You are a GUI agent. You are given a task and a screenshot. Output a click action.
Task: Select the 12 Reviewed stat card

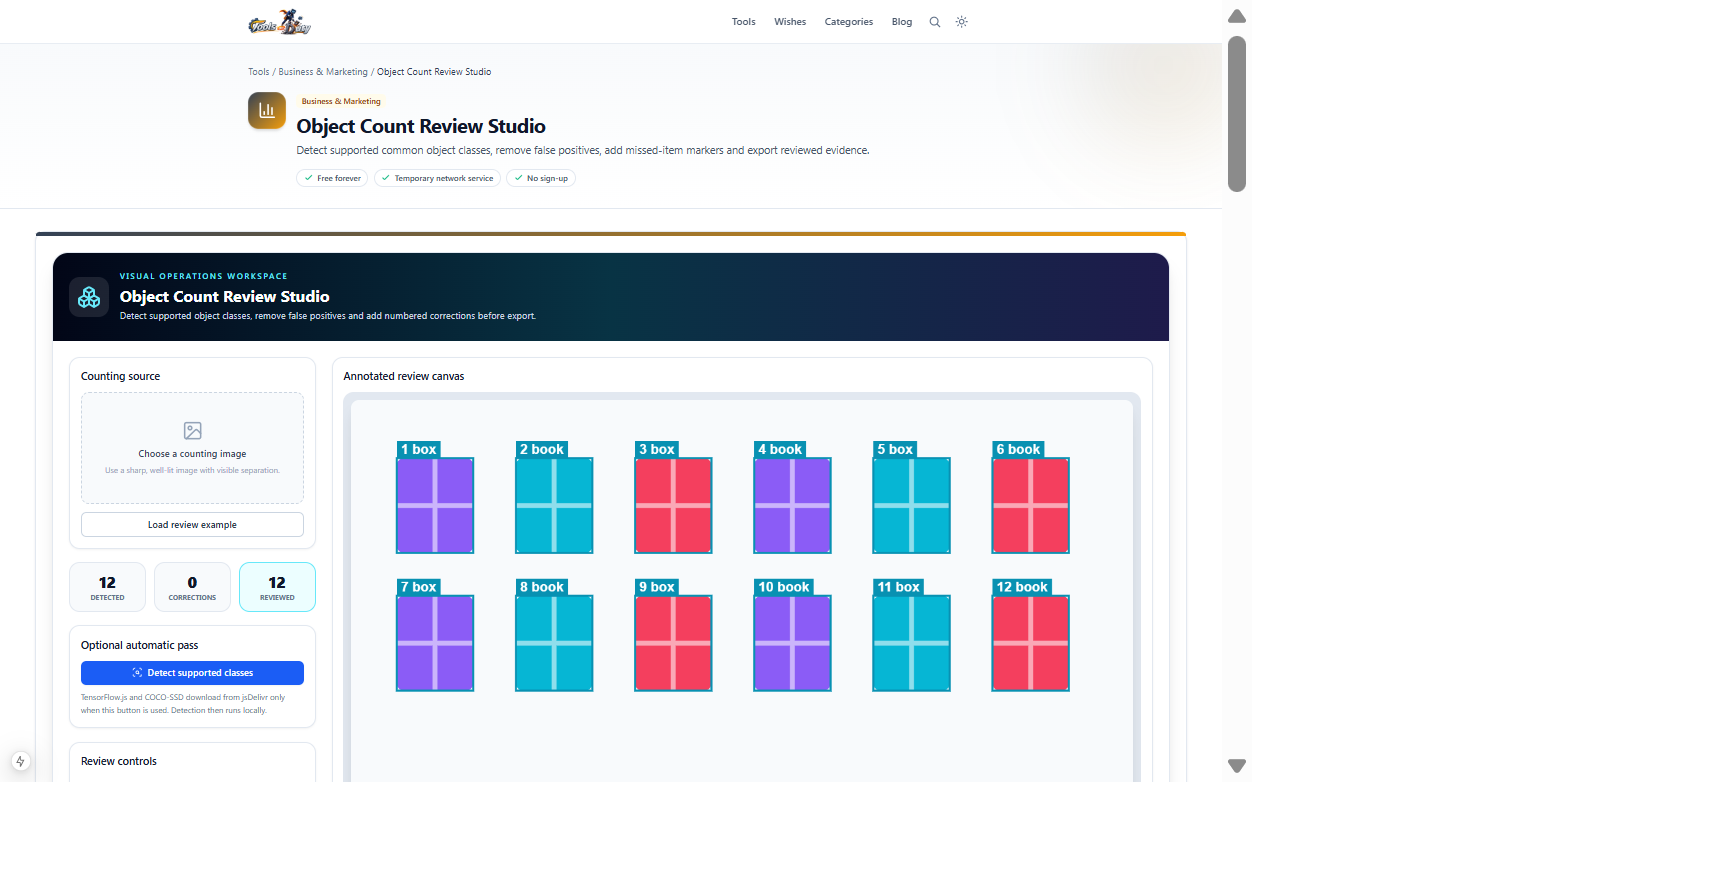point(277,587)
